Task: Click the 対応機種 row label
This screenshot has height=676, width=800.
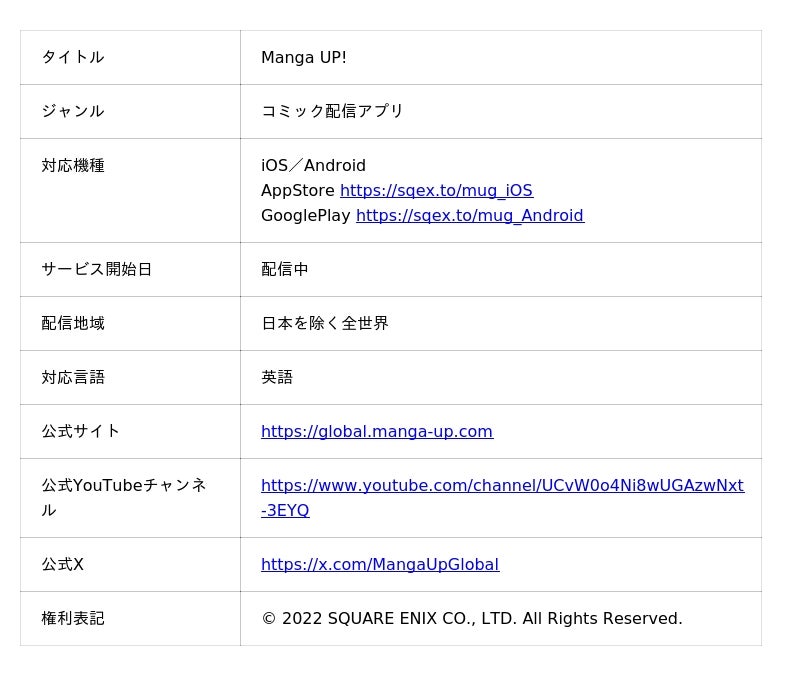Action: point(72,165)
